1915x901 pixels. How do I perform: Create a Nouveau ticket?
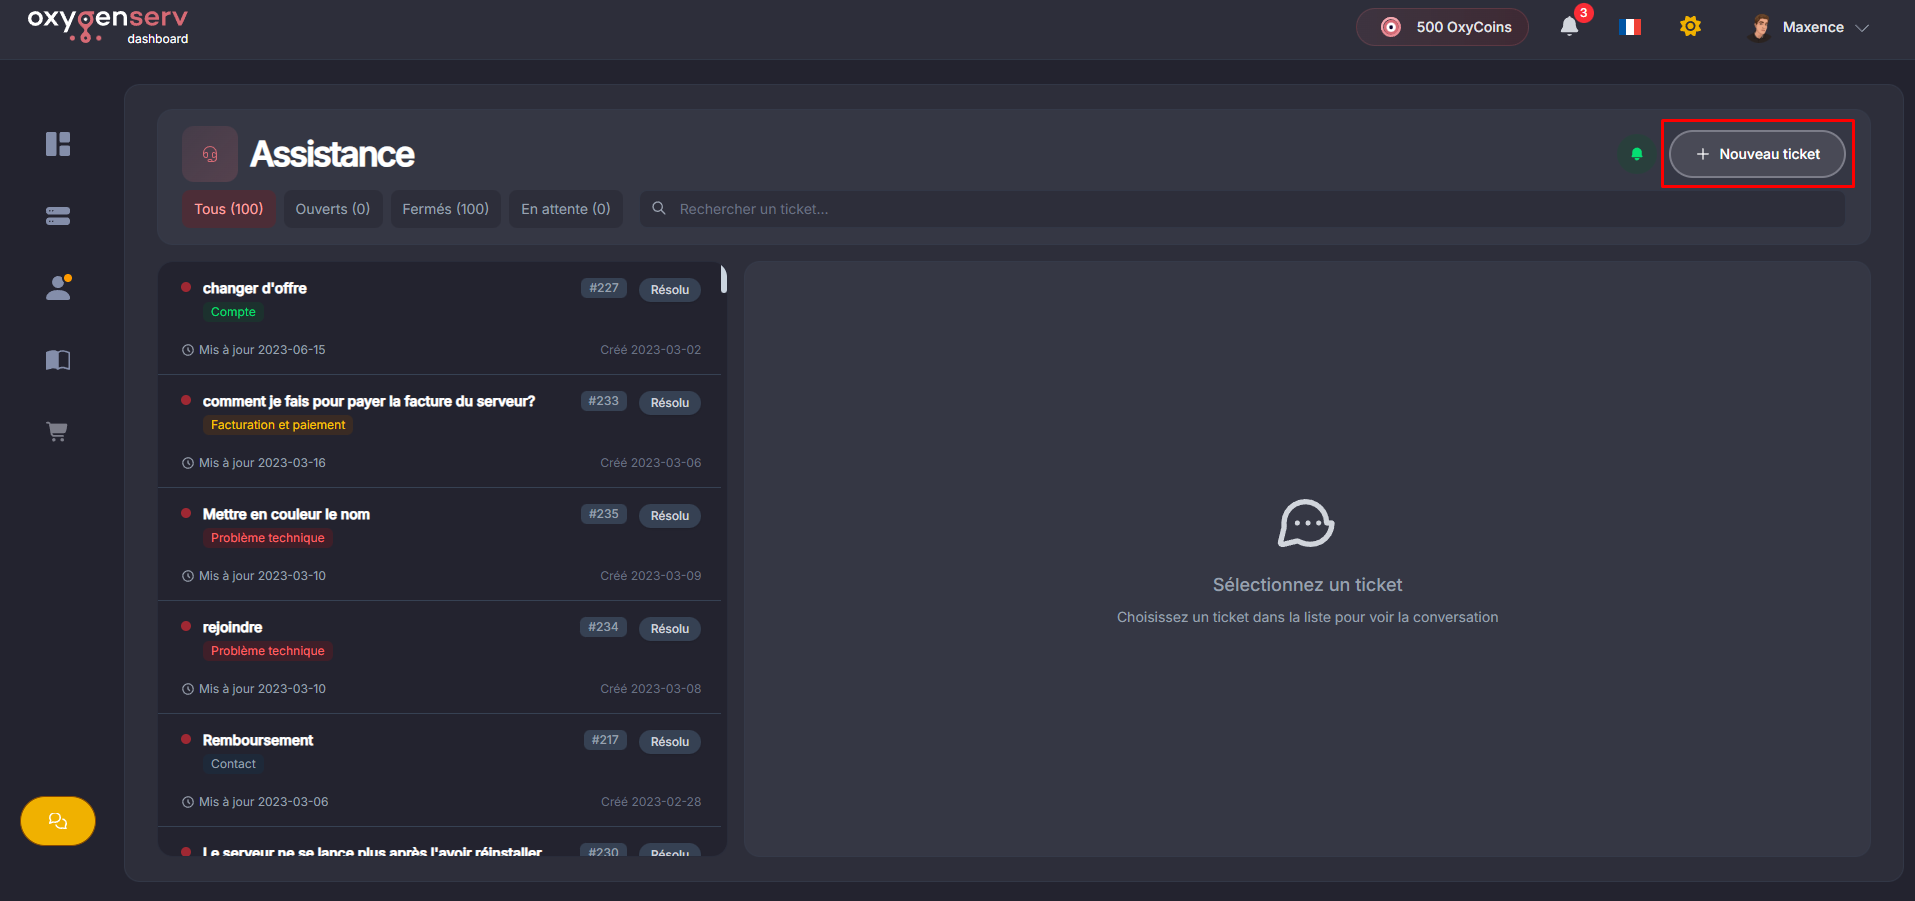point(1757,154)
